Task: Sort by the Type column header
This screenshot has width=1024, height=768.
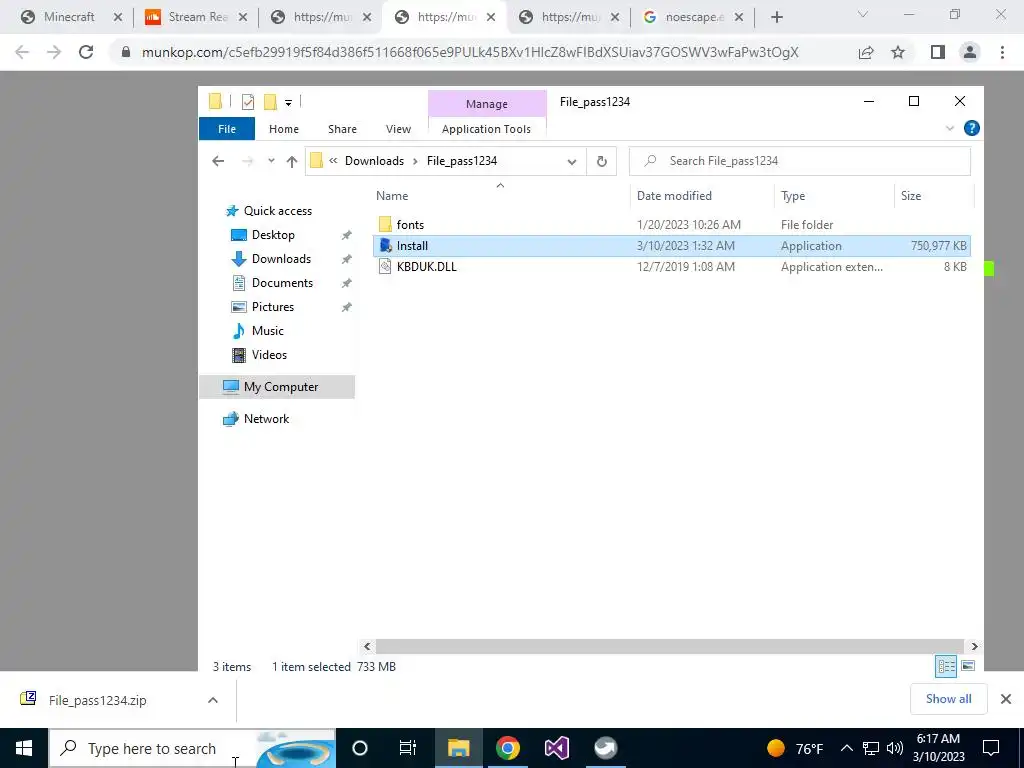Action: tap(793, 196)
